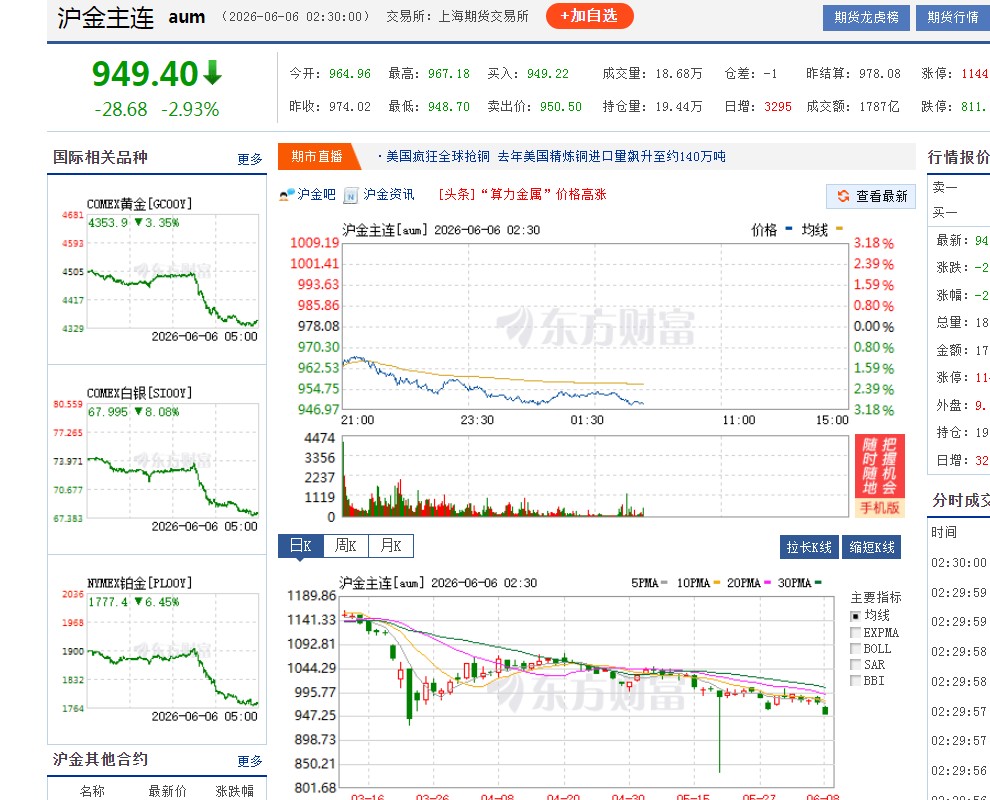The image size is (990, 800).
Task: Open the 沪金吧 link
Action: 316,194
